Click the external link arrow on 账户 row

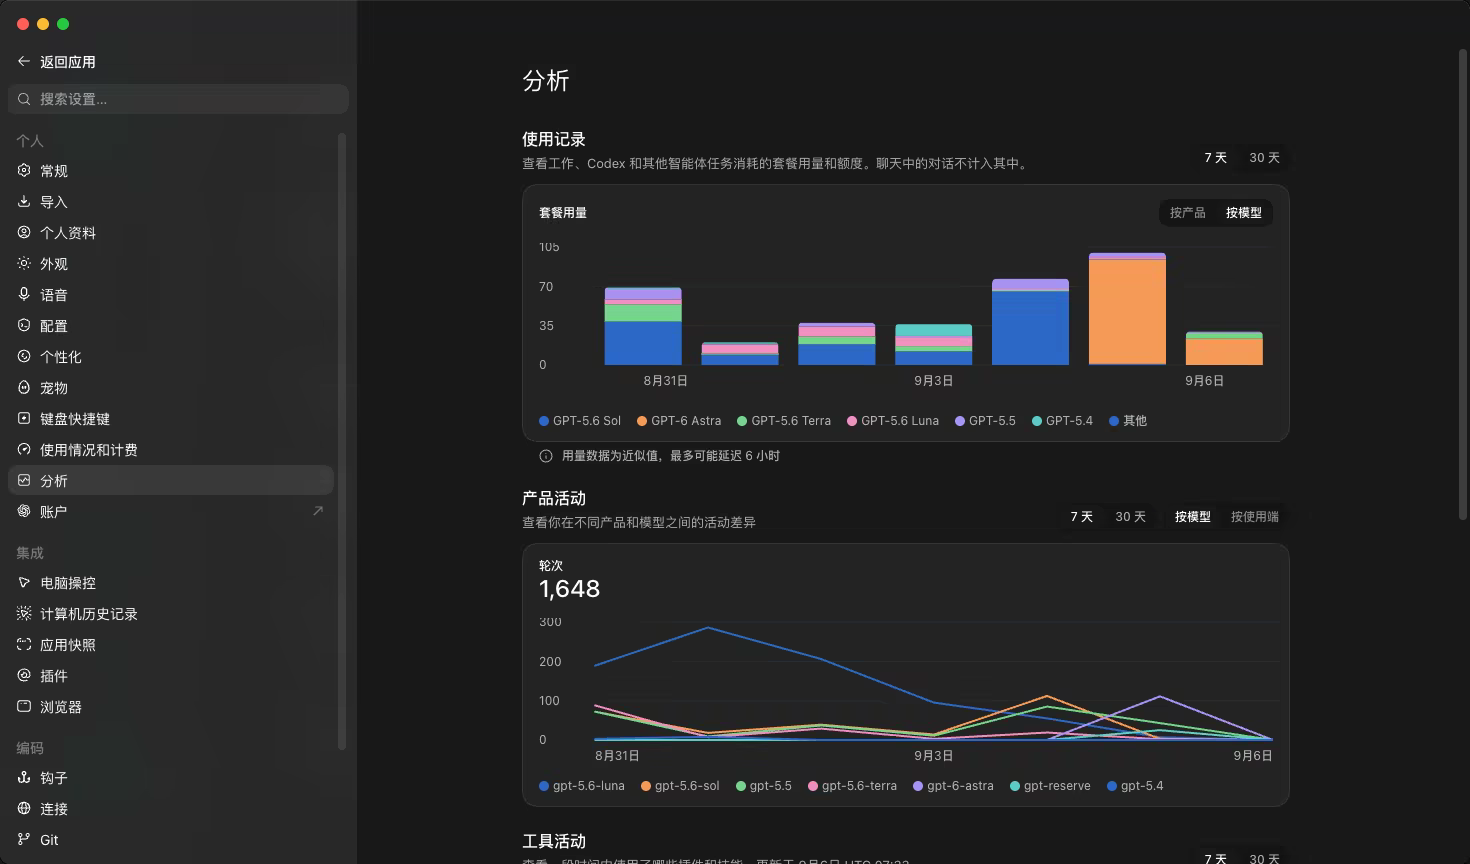click(x=318, y=511)
